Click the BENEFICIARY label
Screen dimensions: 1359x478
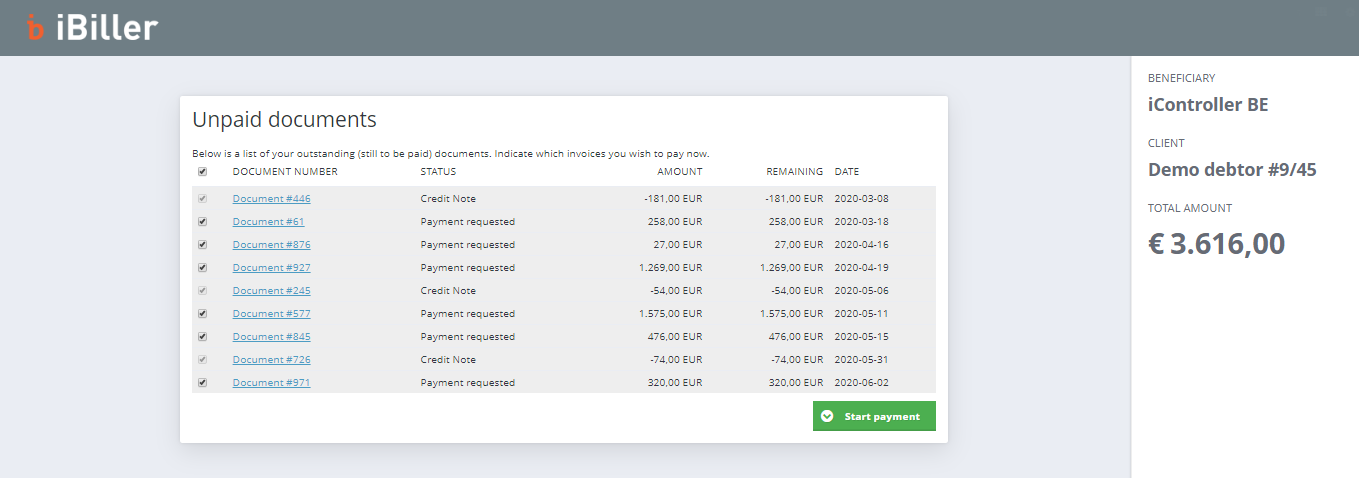coord(1181,78)
